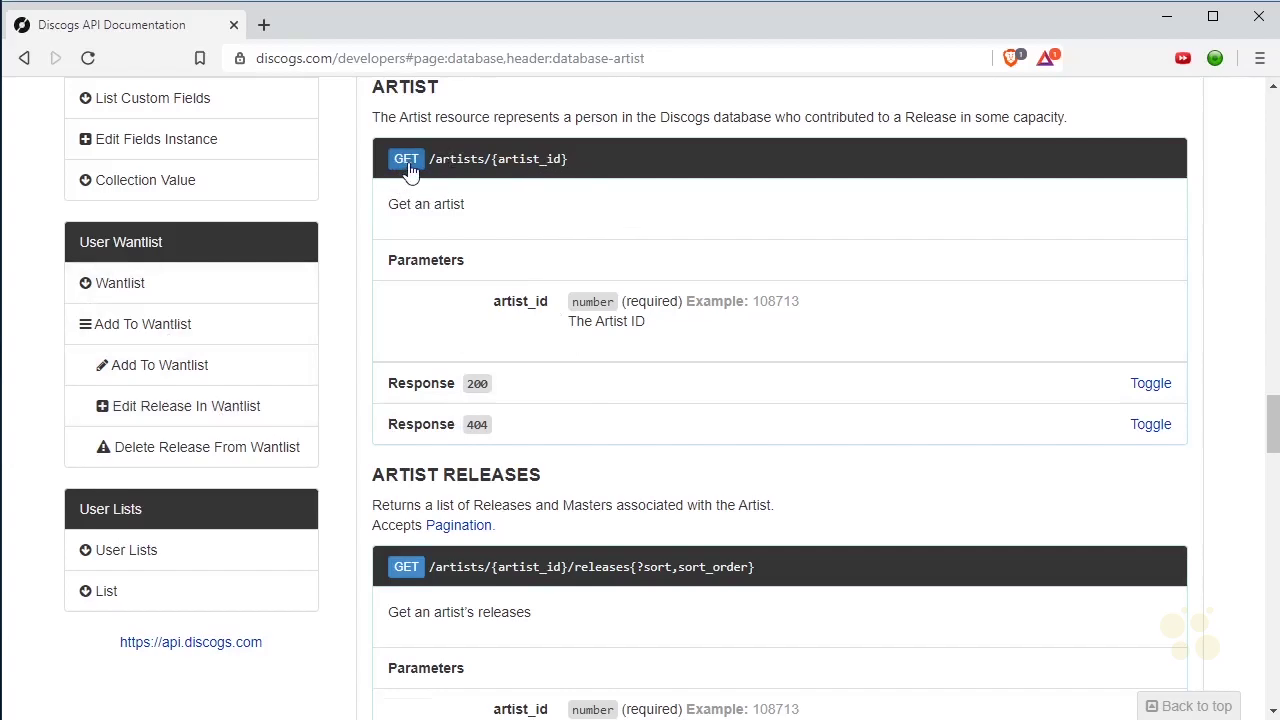Open Edit Release In Wantlist item
Image resolution: width=1280 pixels, height=720 pixels.
point(191,406)
